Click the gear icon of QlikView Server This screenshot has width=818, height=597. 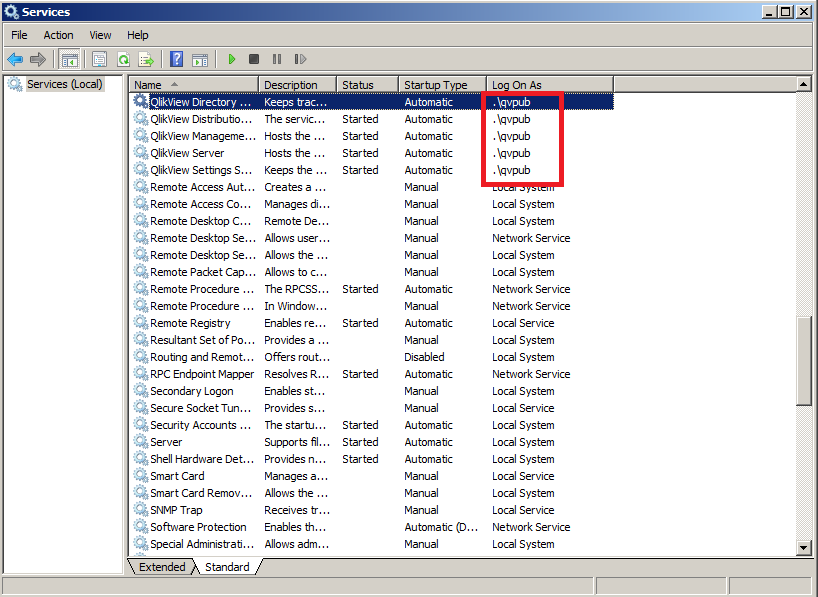[x=140, y=152]
